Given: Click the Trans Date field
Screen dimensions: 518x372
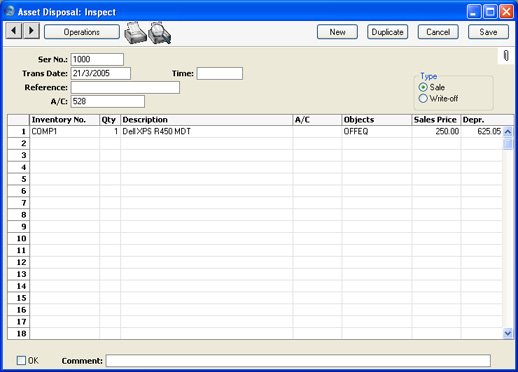Looking at the screenshot, I should [101, 73].
